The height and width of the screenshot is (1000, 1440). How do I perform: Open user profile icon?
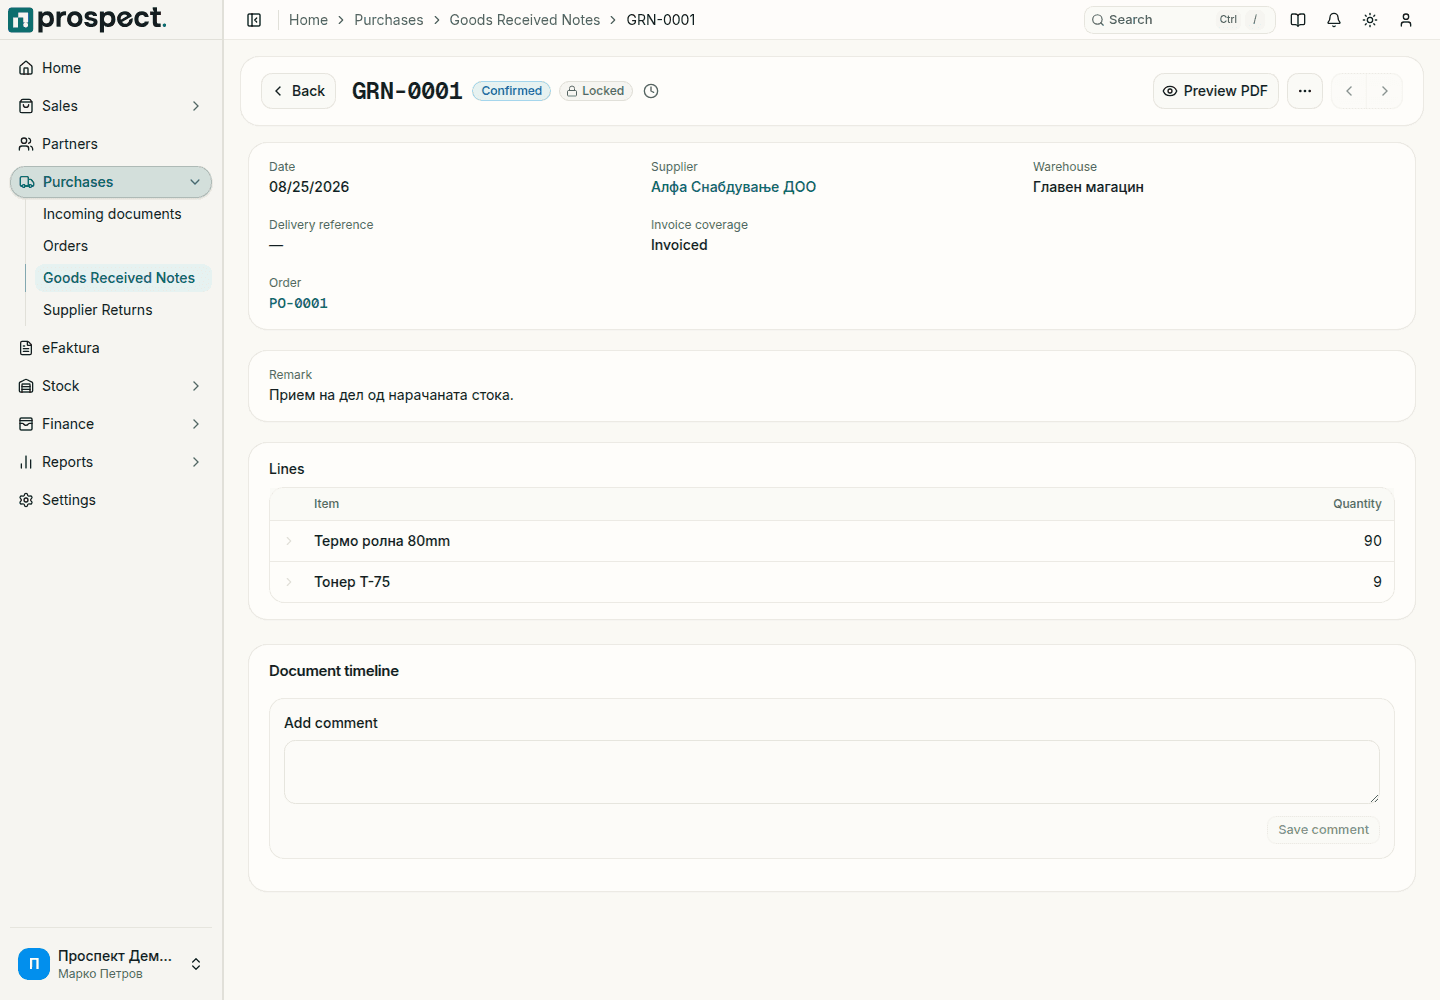[1406, 20]
